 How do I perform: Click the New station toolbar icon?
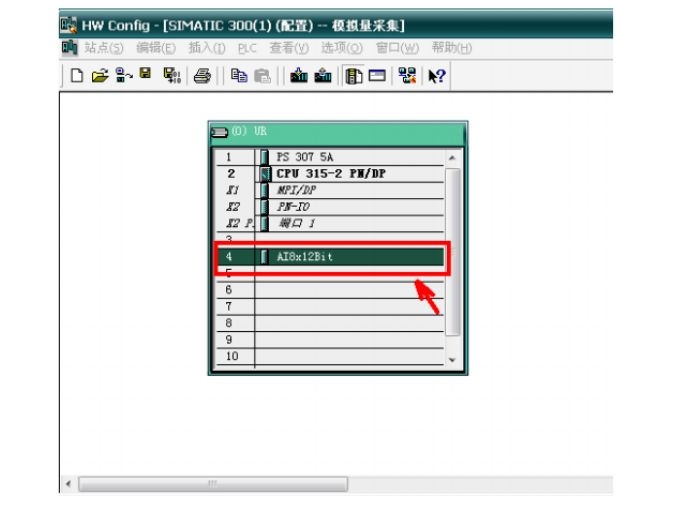pos(76,76)
